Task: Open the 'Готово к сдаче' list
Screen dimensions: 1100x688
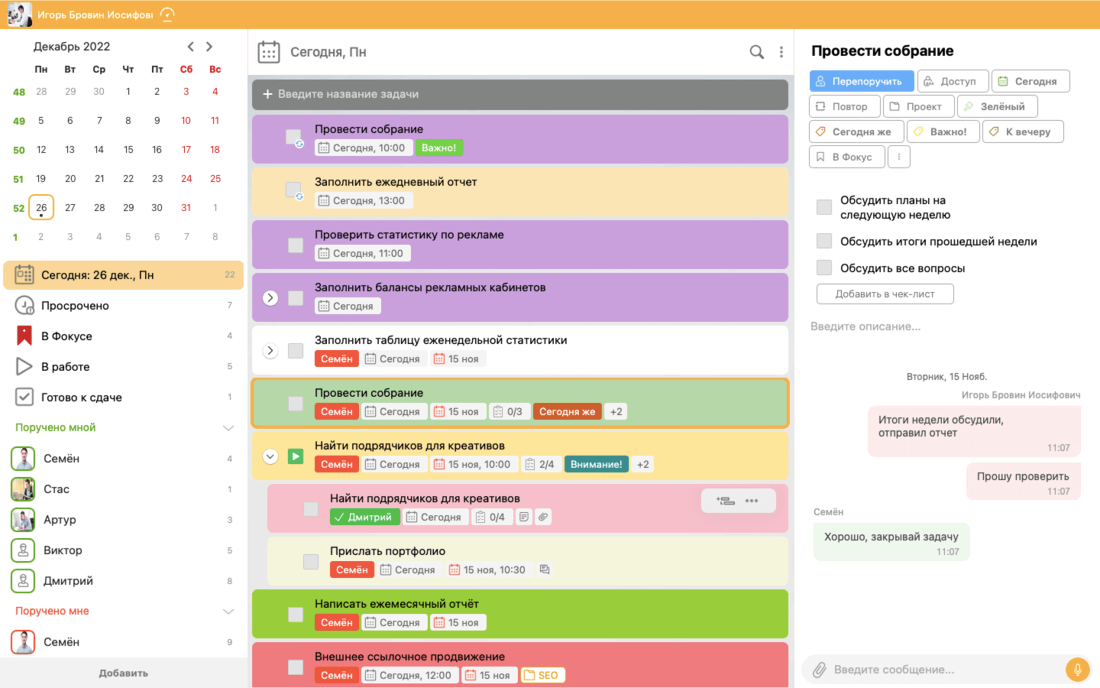Action: coord(123,397)
